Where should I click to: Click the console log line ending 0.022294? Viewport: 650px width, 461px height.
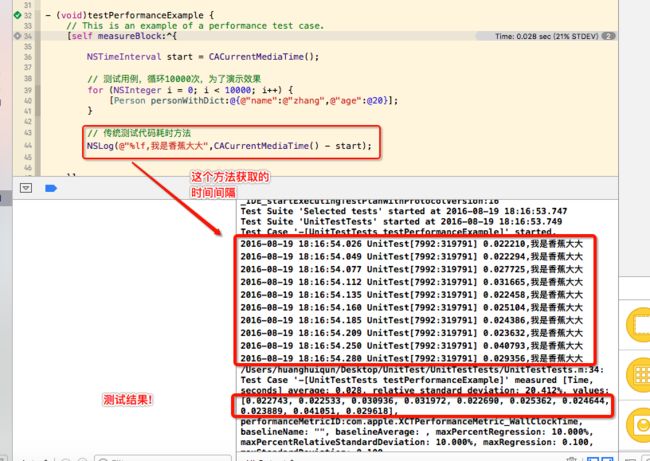[412, 257]
